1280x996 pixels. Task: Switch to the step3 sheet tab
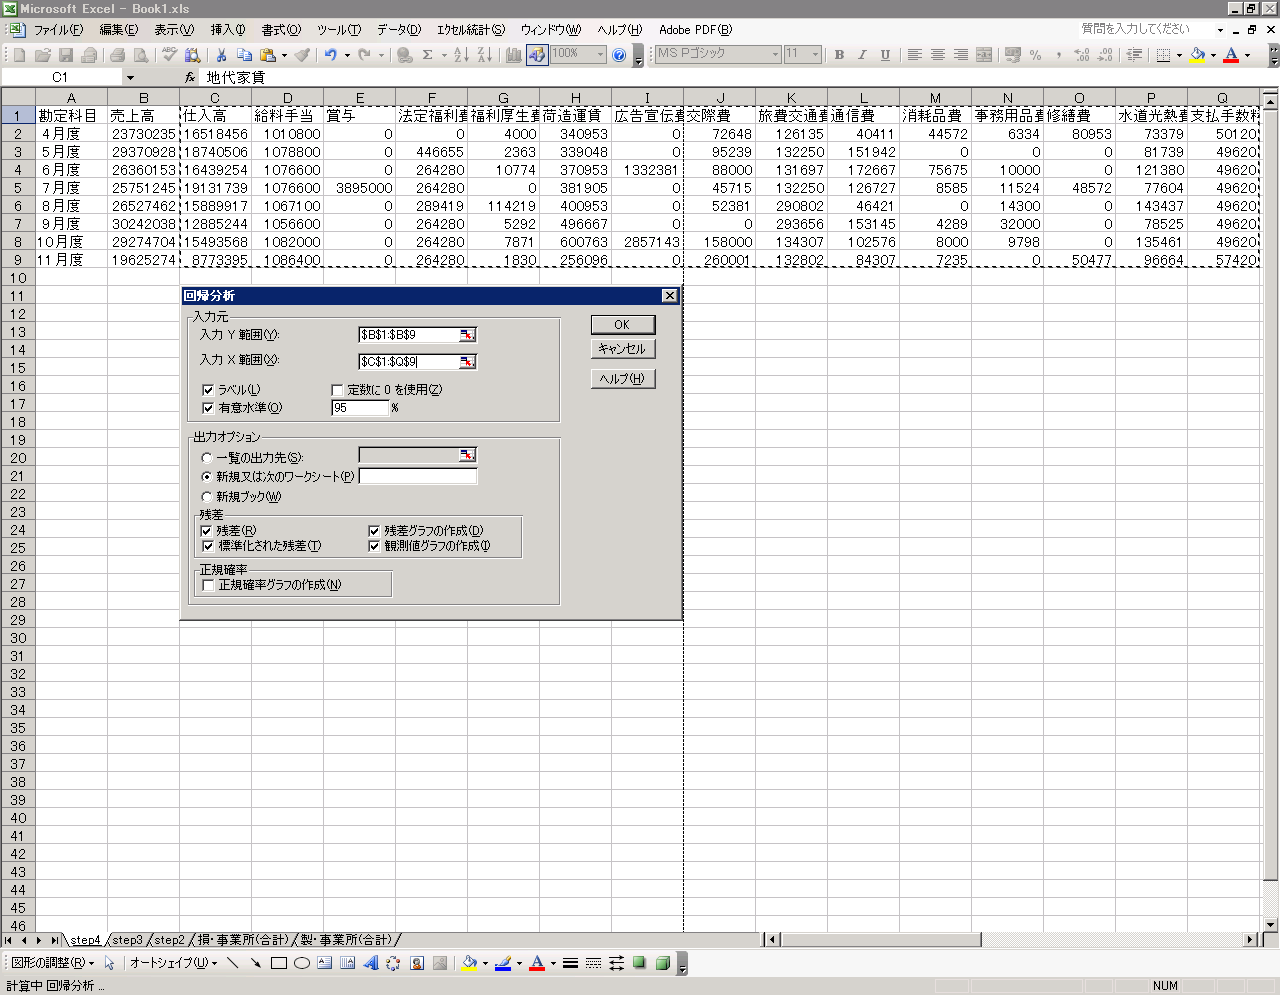[127, 940]
